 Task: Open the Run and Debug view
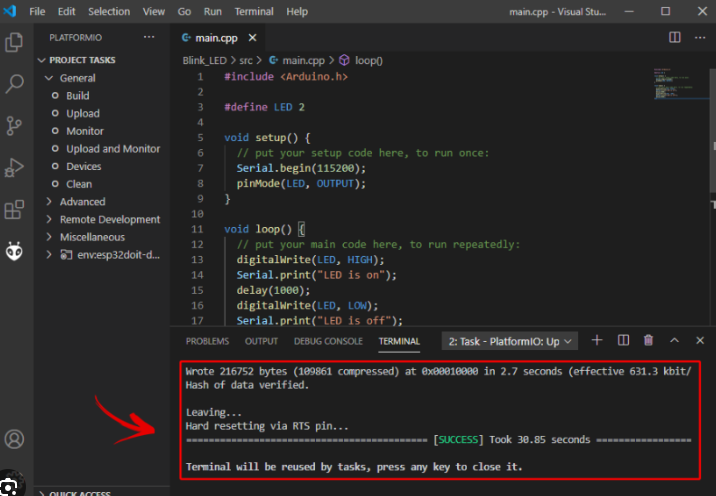tap(15, 168)
